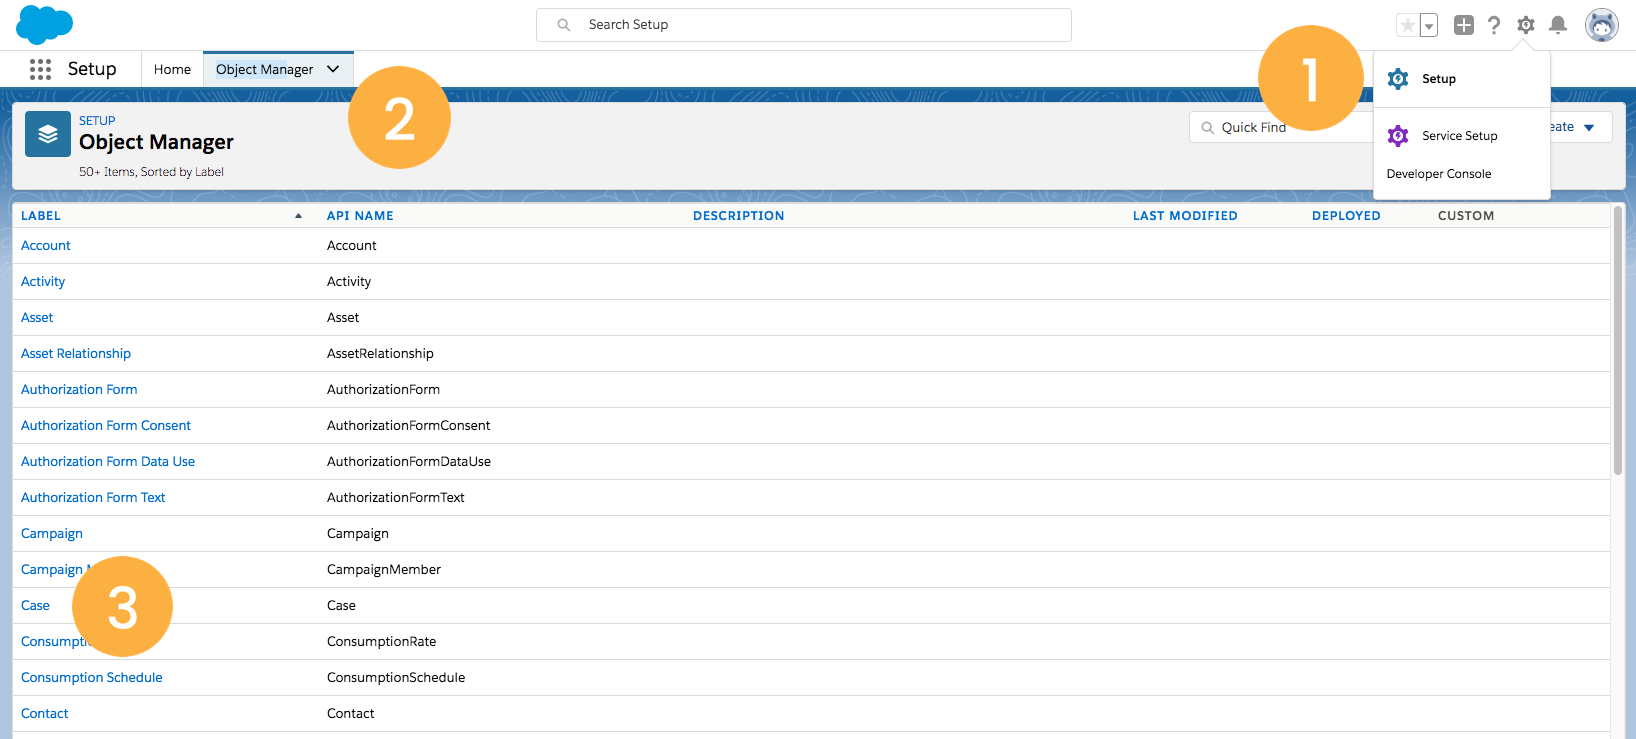The width and height of the screenshot is (1636, 739).
Task: Sort by the DESCRIPTION column header
Action: 739,216
